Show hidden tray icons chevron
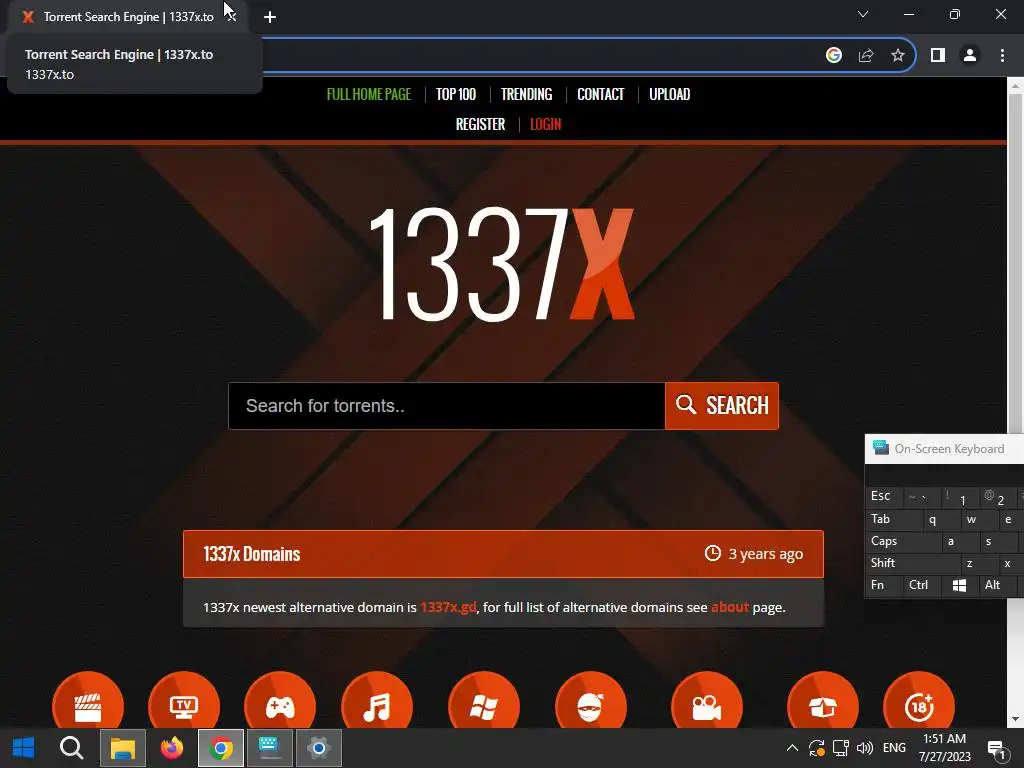Viewport: 1024px width, 768px height. pyautogui.click(x=792, y=748)
